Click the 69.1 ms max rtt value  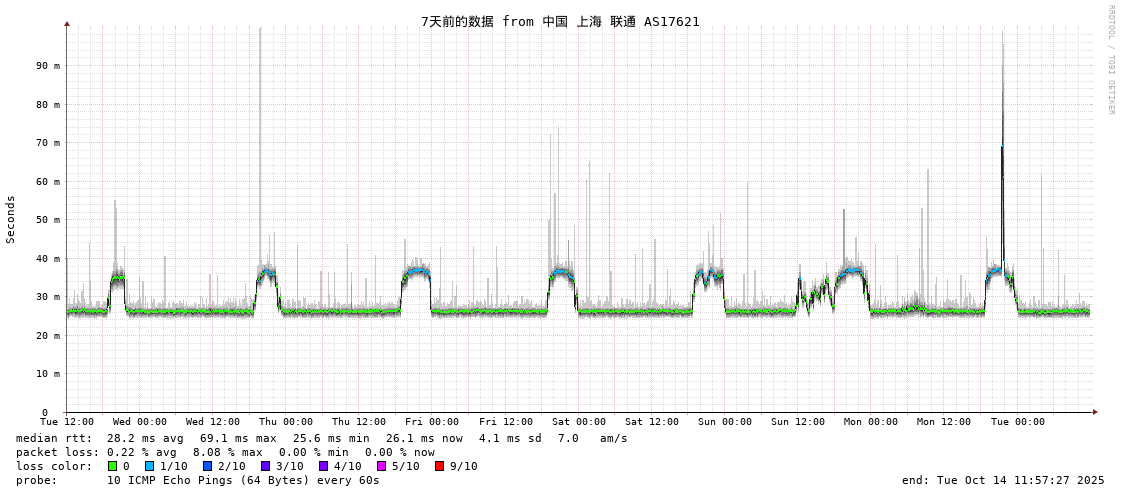228,438
